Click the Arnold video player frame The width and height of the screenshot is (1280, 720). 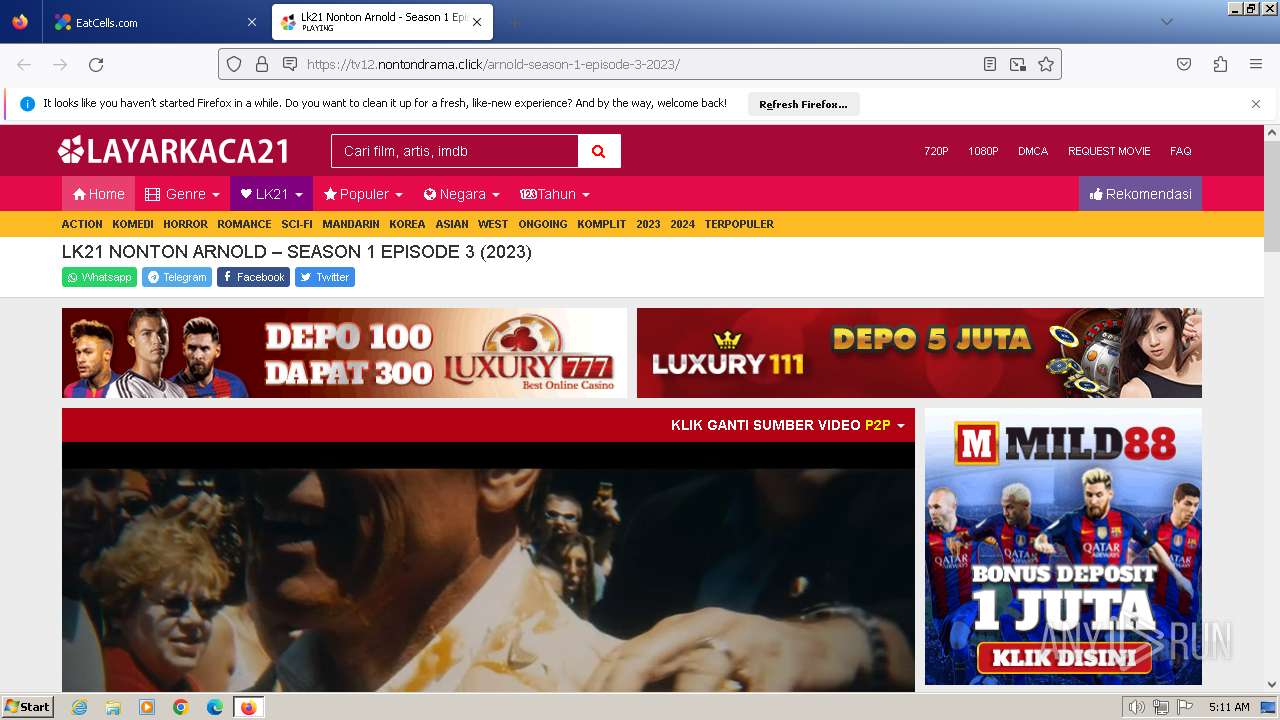(x=488, y=567)
